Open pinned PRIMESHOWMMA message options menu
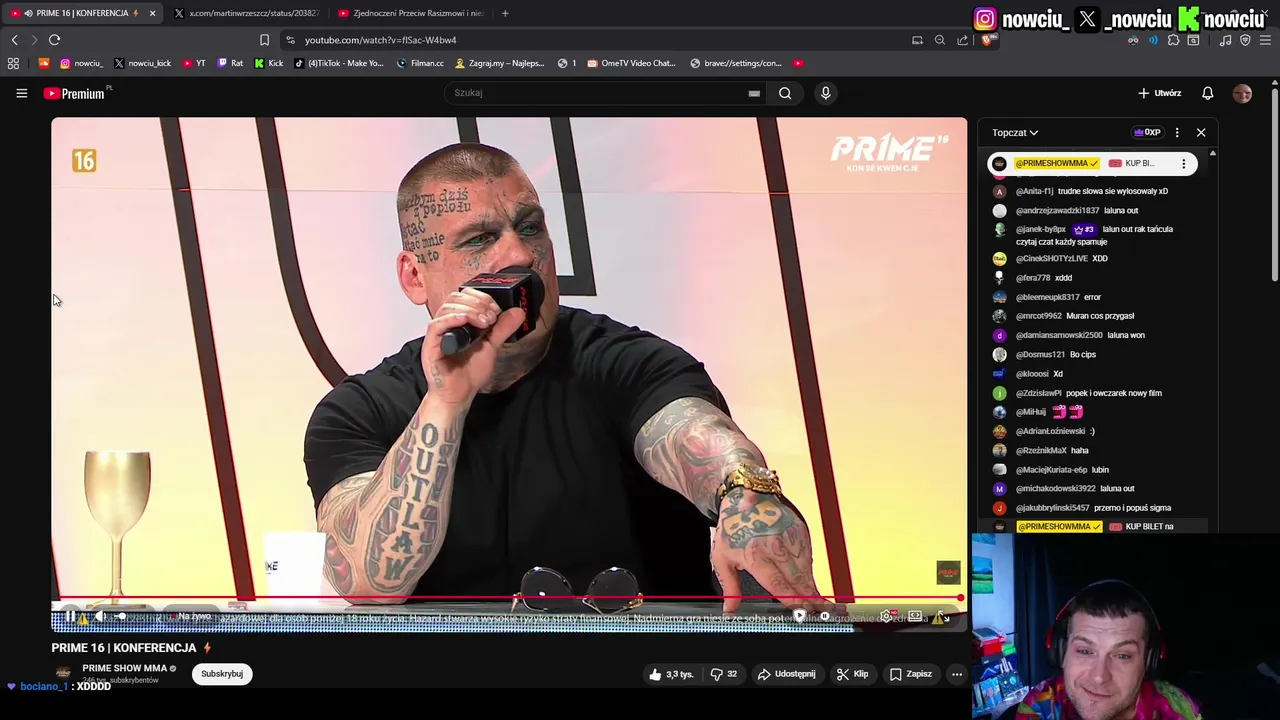1280x720 pixels. [x=1184, y=163]
